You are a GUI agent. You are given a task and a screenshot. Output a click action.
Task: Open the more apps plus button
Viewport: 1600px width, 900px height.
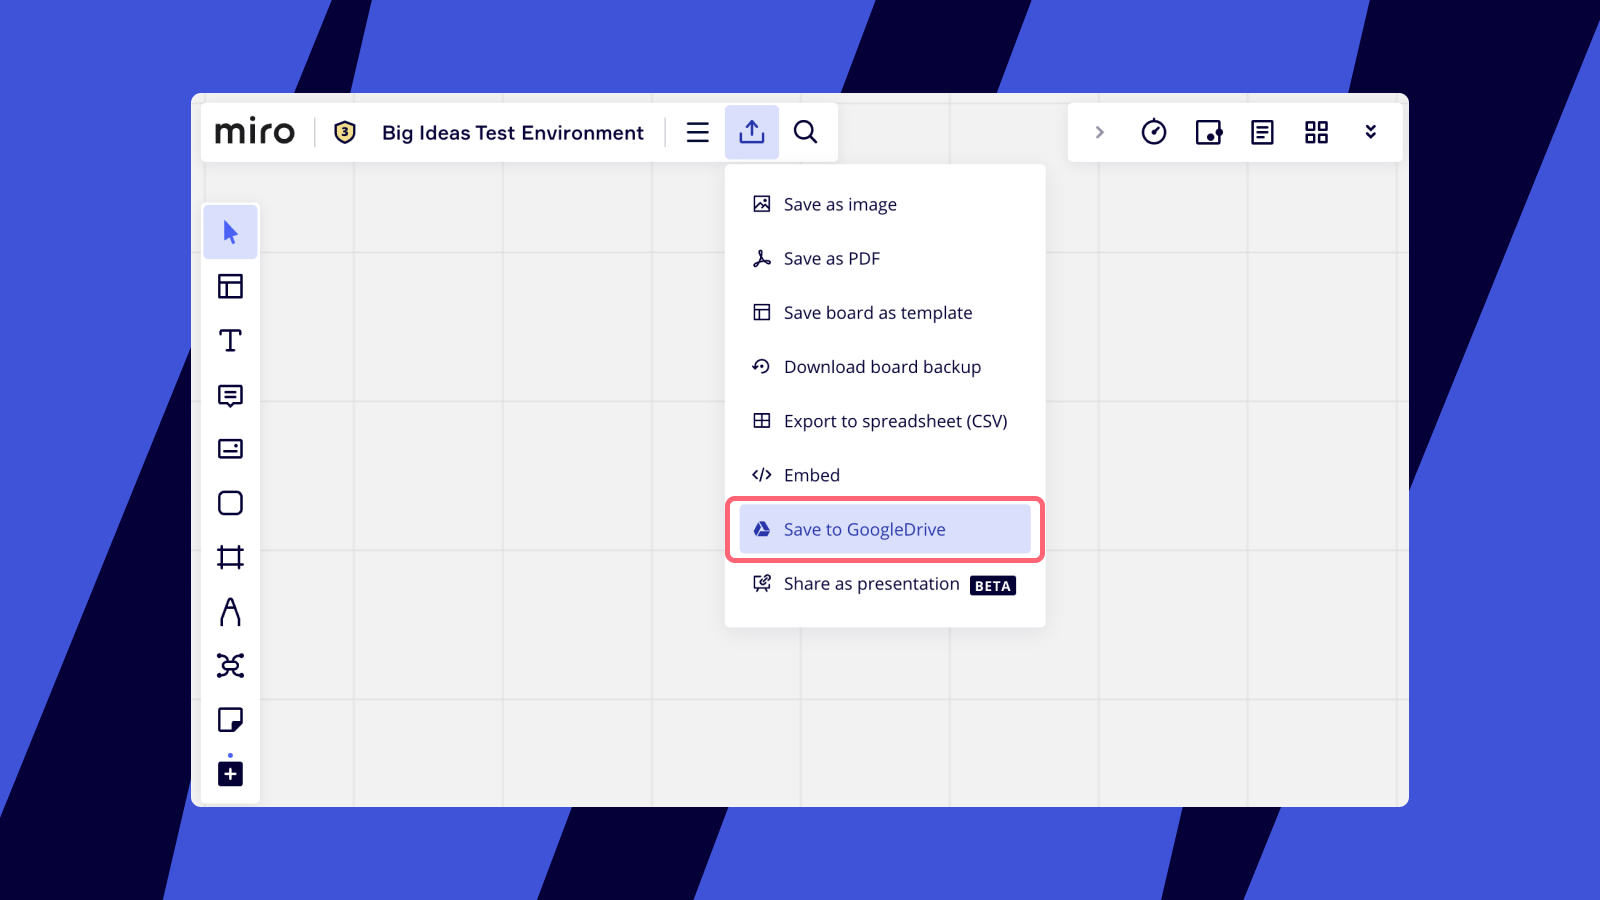[x=230, y=774]
